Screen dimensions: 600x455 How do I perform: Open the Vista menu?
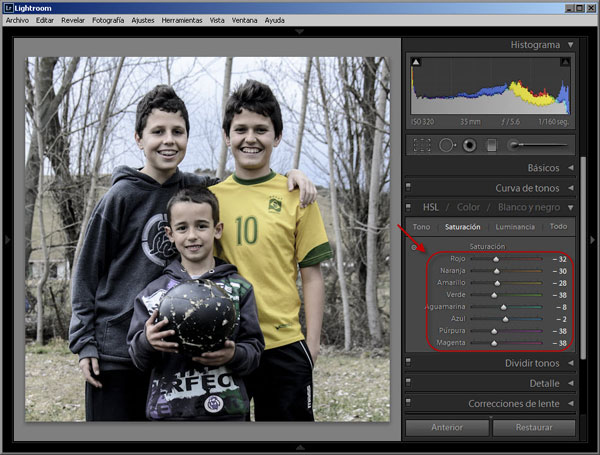(217, 20)
